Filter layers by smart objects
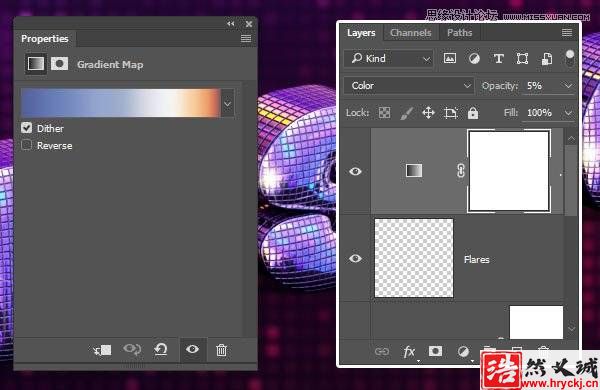The image size is (600, 390). pos(547,59)
